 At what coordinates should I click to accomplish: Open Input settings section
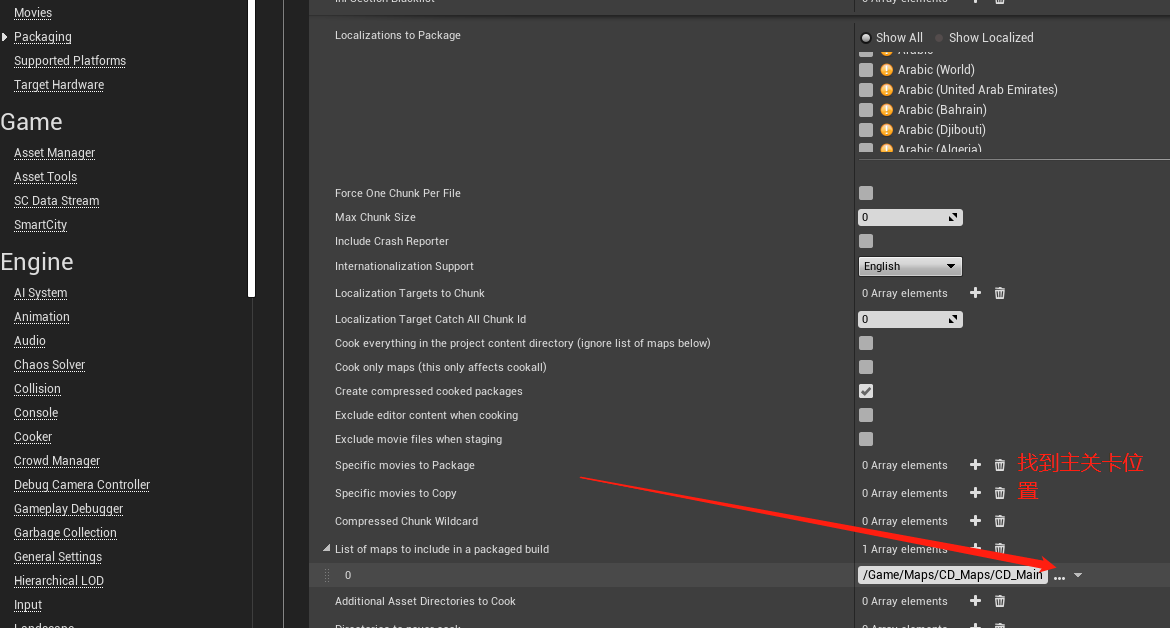(28, 605)
